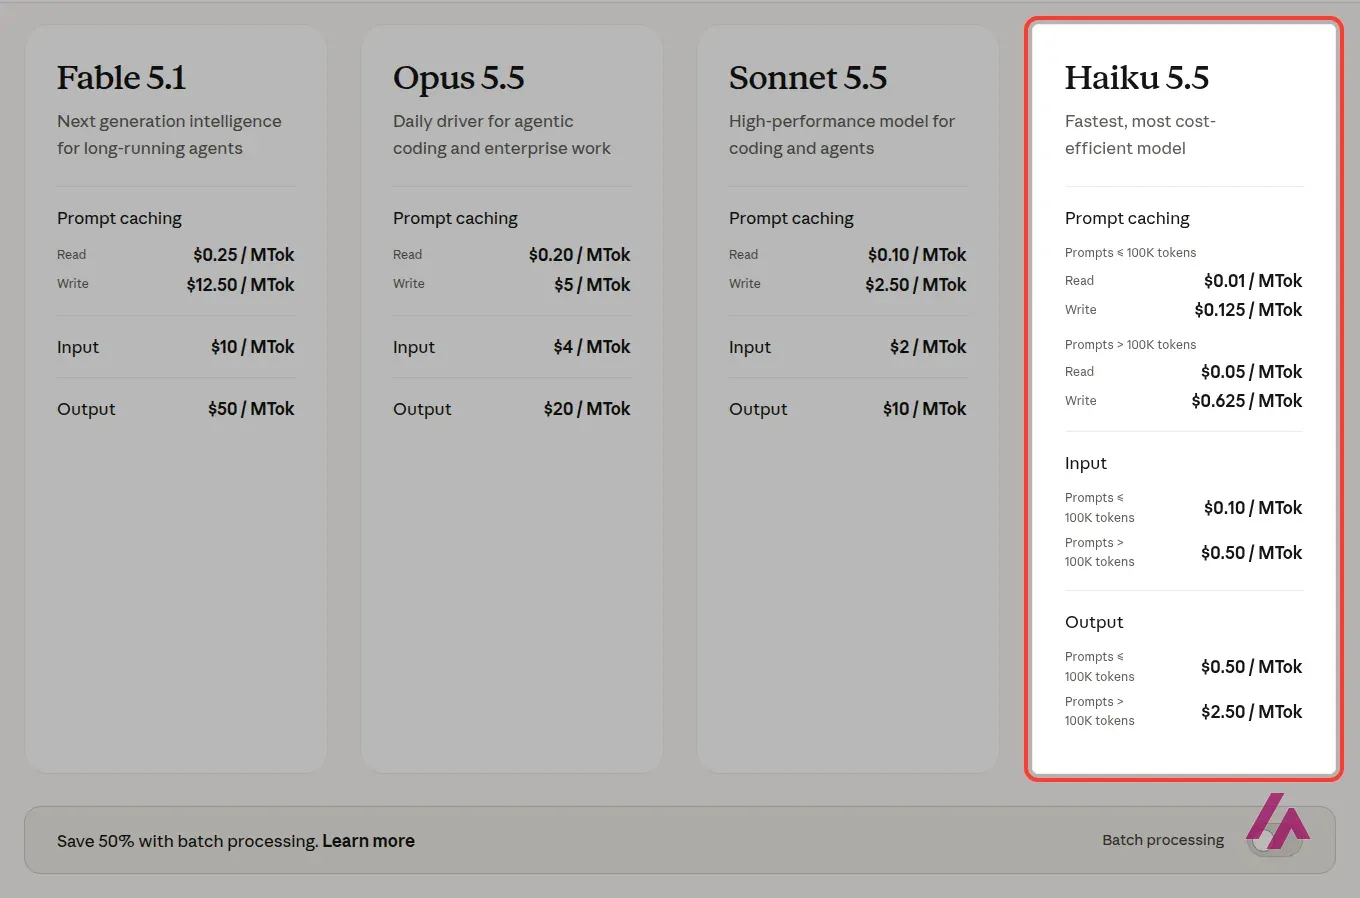Click the 'Save 50% with batch processing' text
Viewport: 1360px width, 898px height.
(188, 841)
